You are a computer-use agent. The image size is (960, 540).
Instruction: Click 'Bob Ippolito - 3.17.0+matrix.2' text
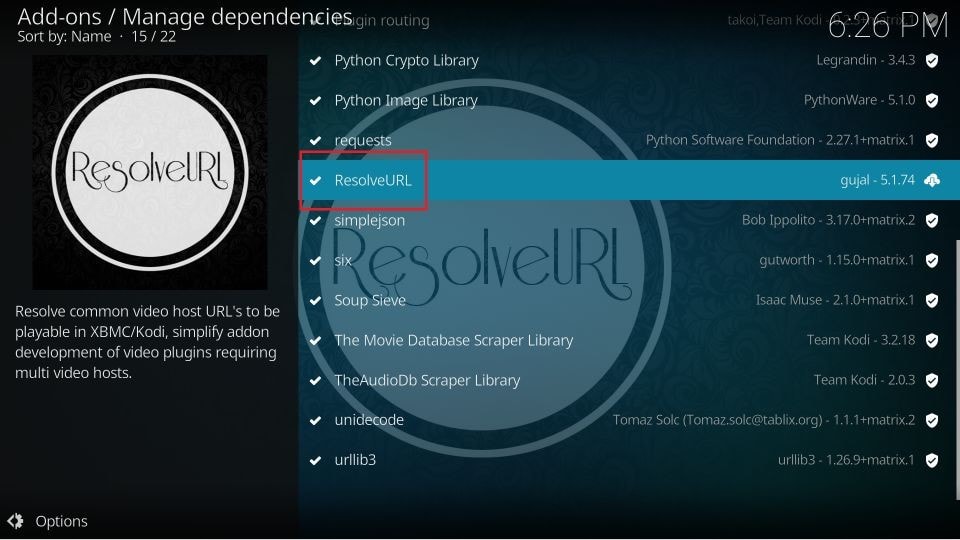tap(828, 220)
